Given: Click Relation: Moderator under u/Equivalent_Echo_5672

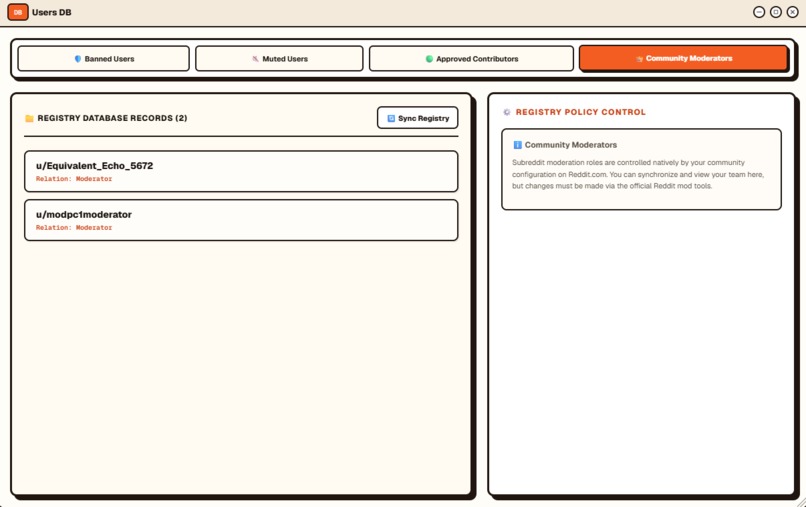Looking at the screenshot, I should click(x=74, y=179).
